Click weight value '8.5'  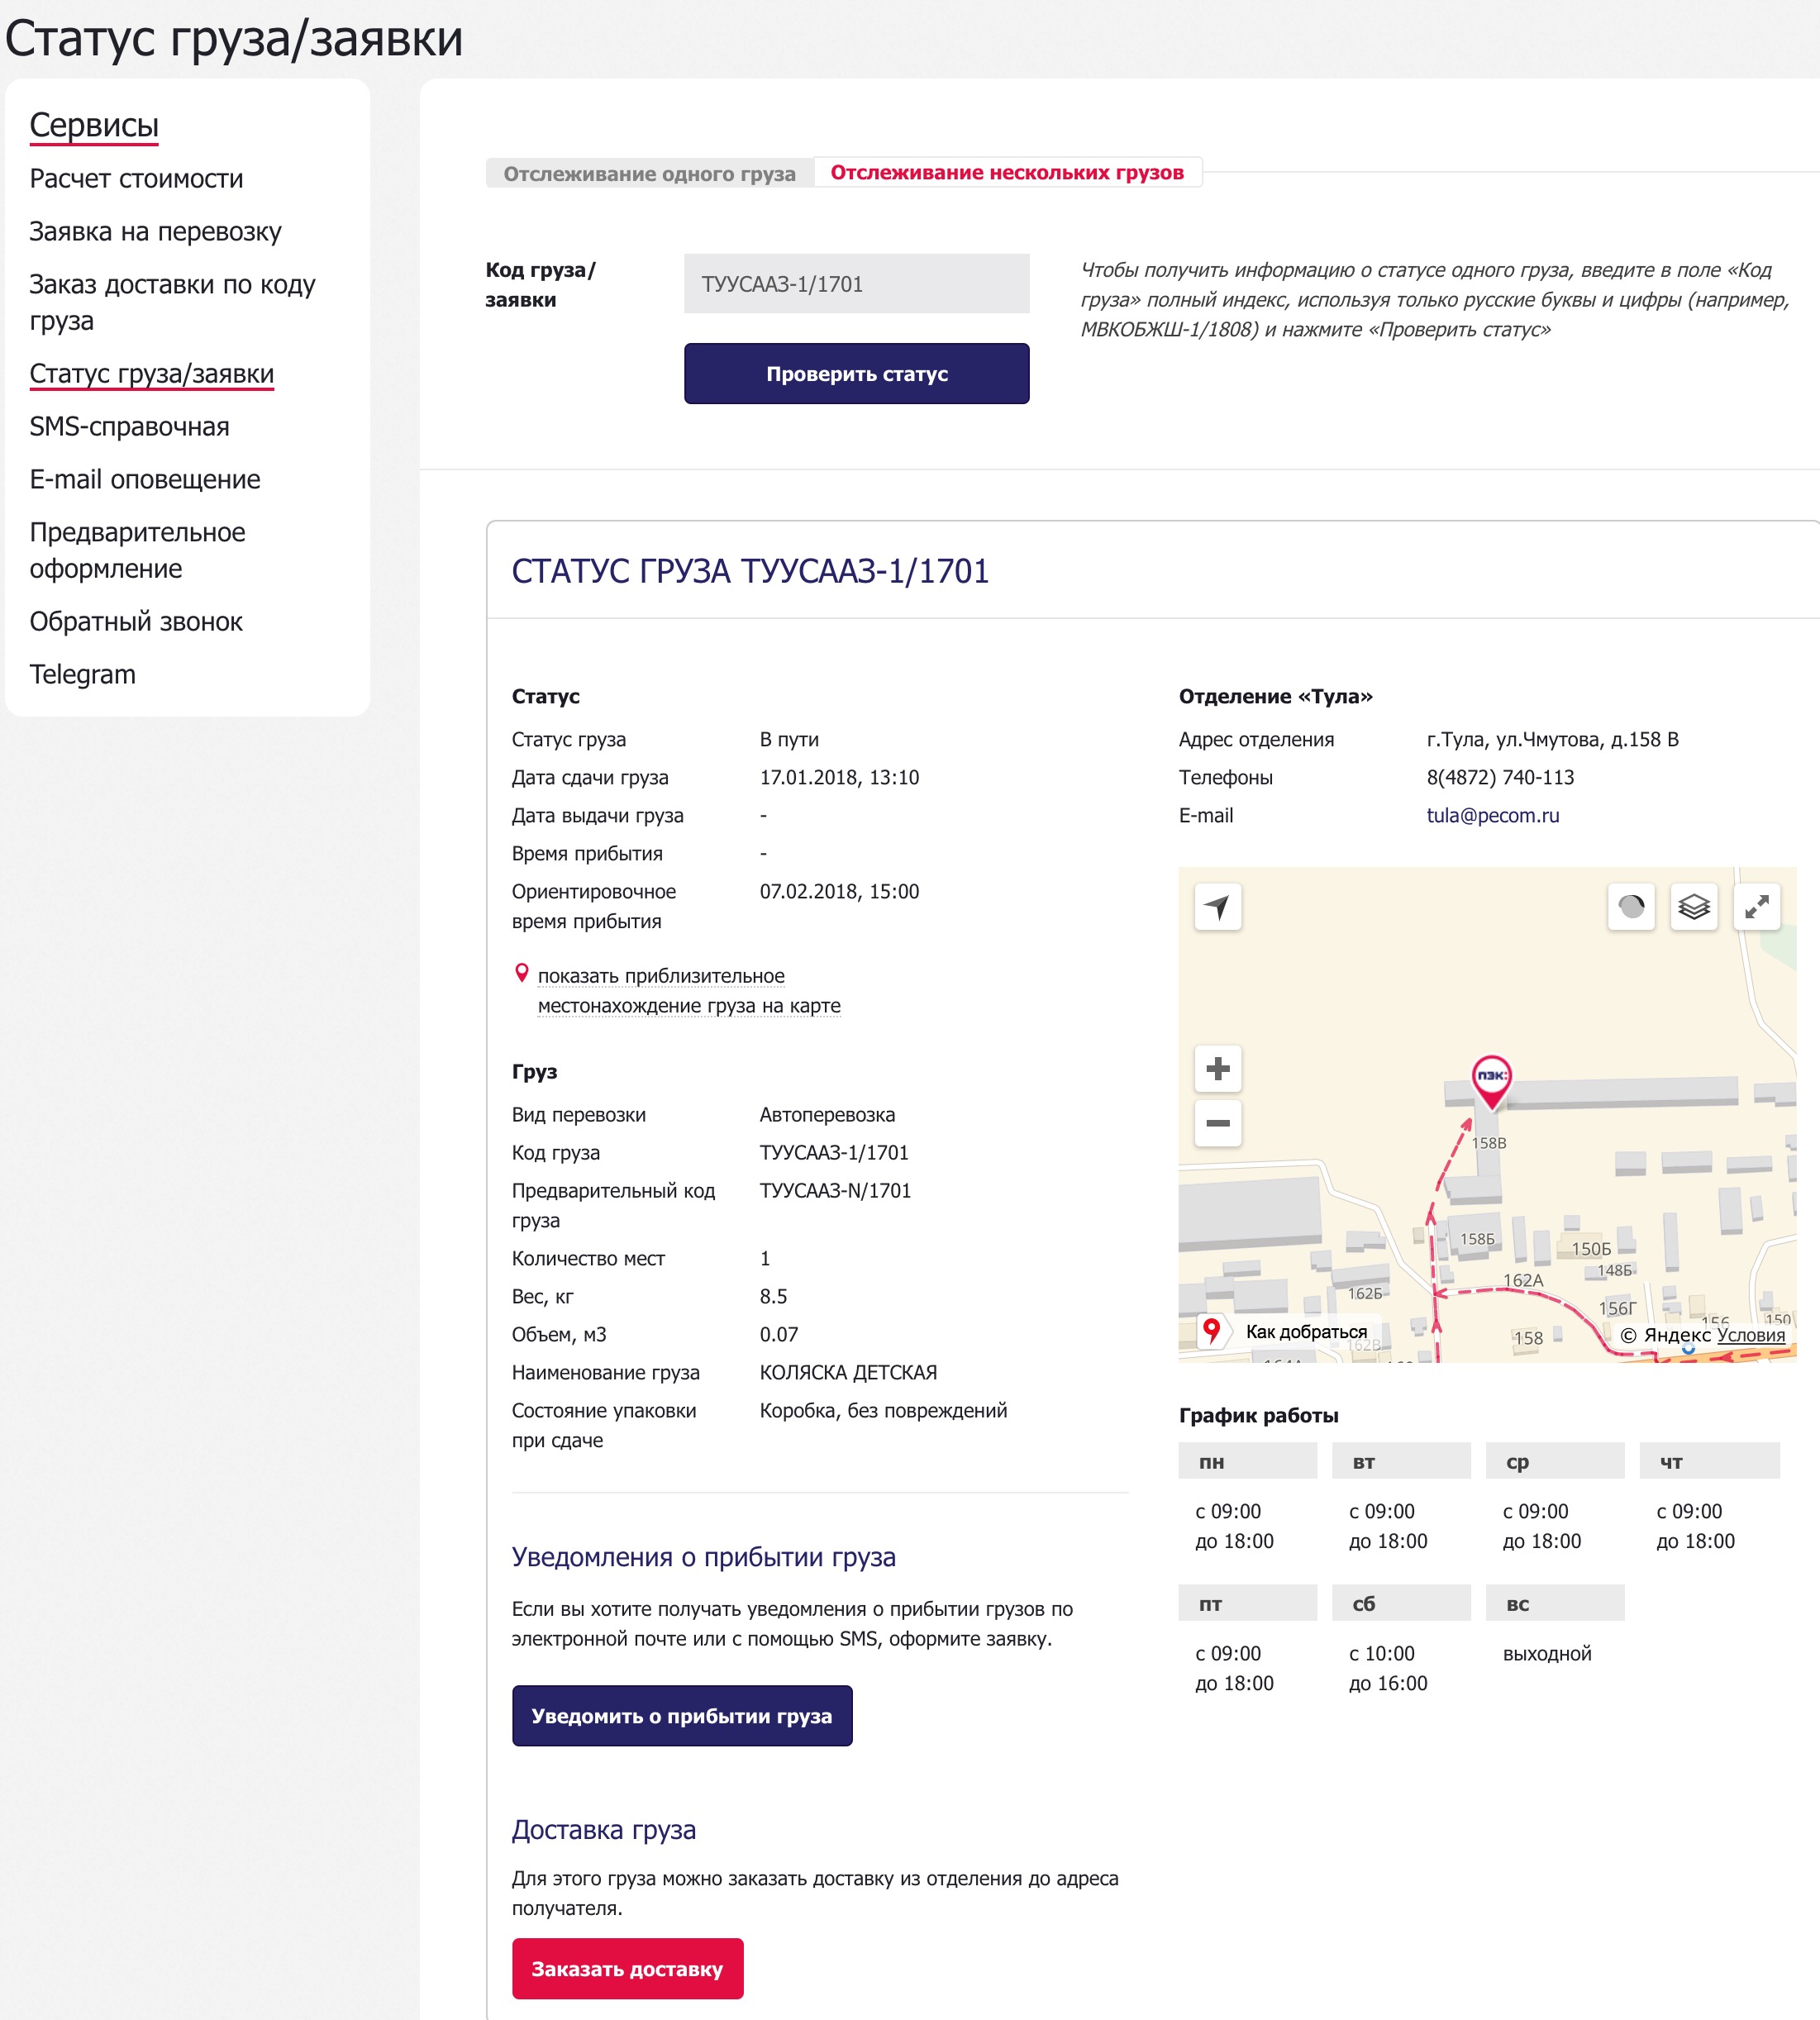click(773, 1297)
